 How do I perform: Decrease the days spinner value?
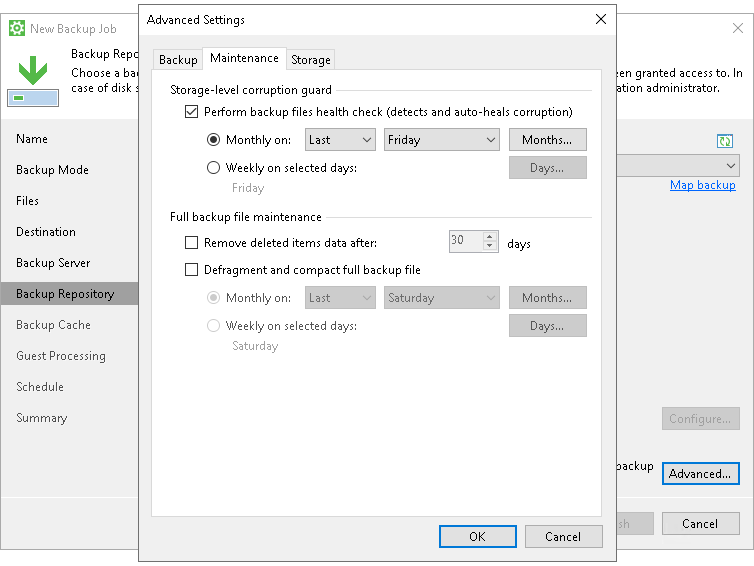pyautogui.click(x=489, y=246)
